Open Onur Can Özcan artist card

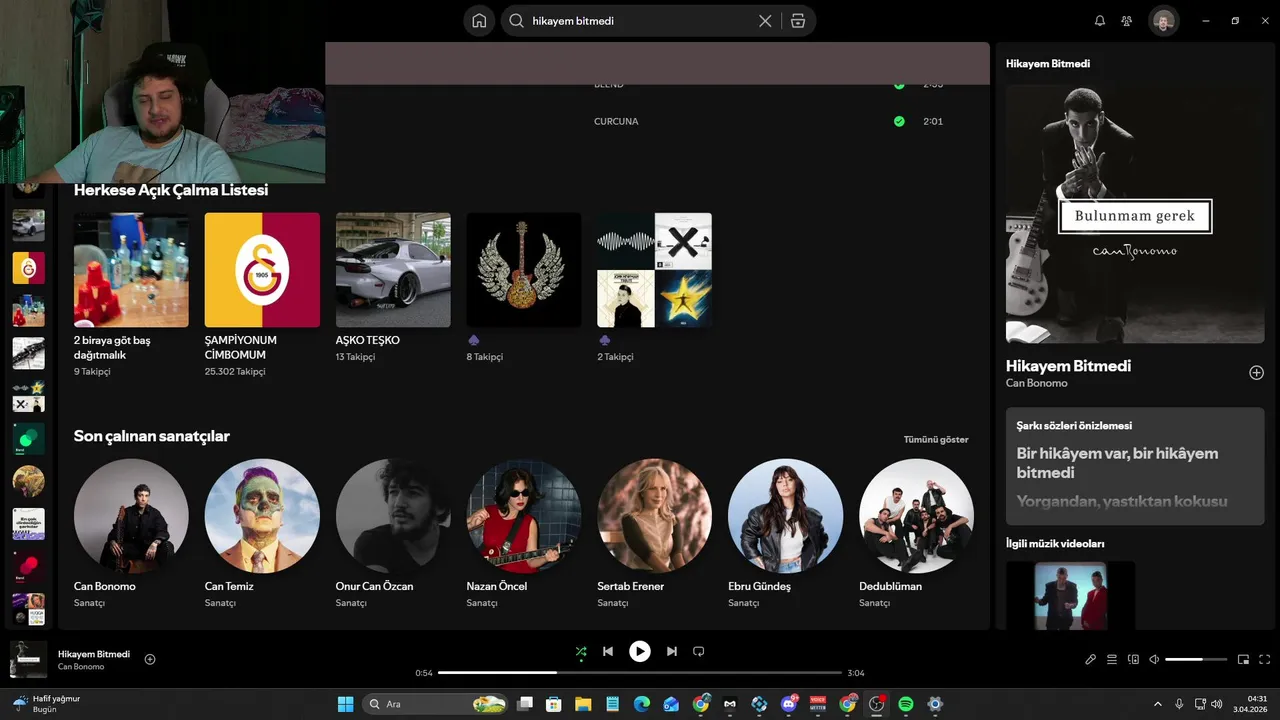click(393, 533)
